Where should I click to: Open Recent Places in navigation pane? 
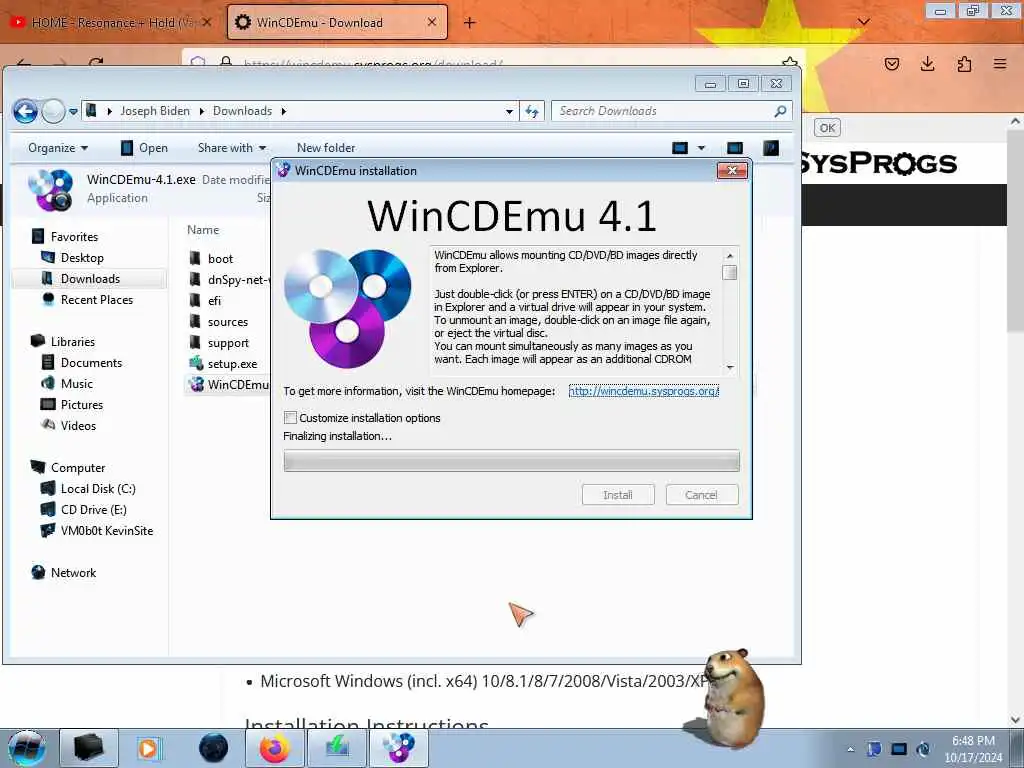pos(88,300)
